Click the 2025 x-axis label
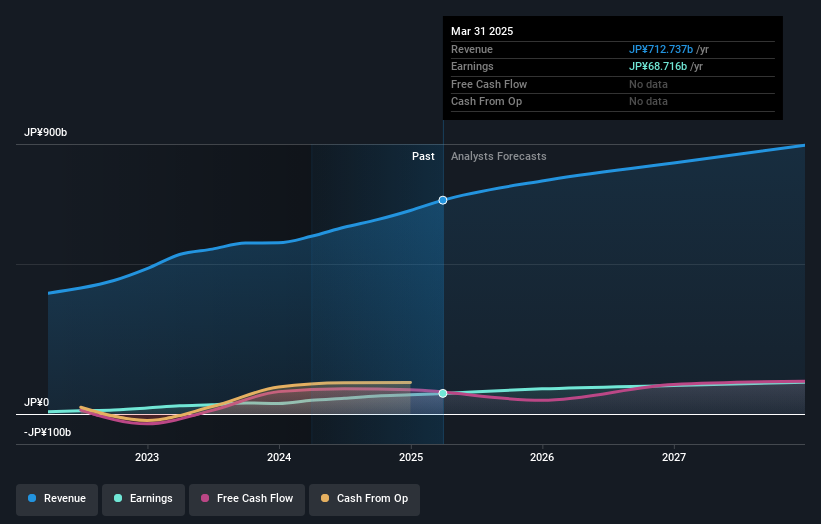 click(x=411, y=458)
